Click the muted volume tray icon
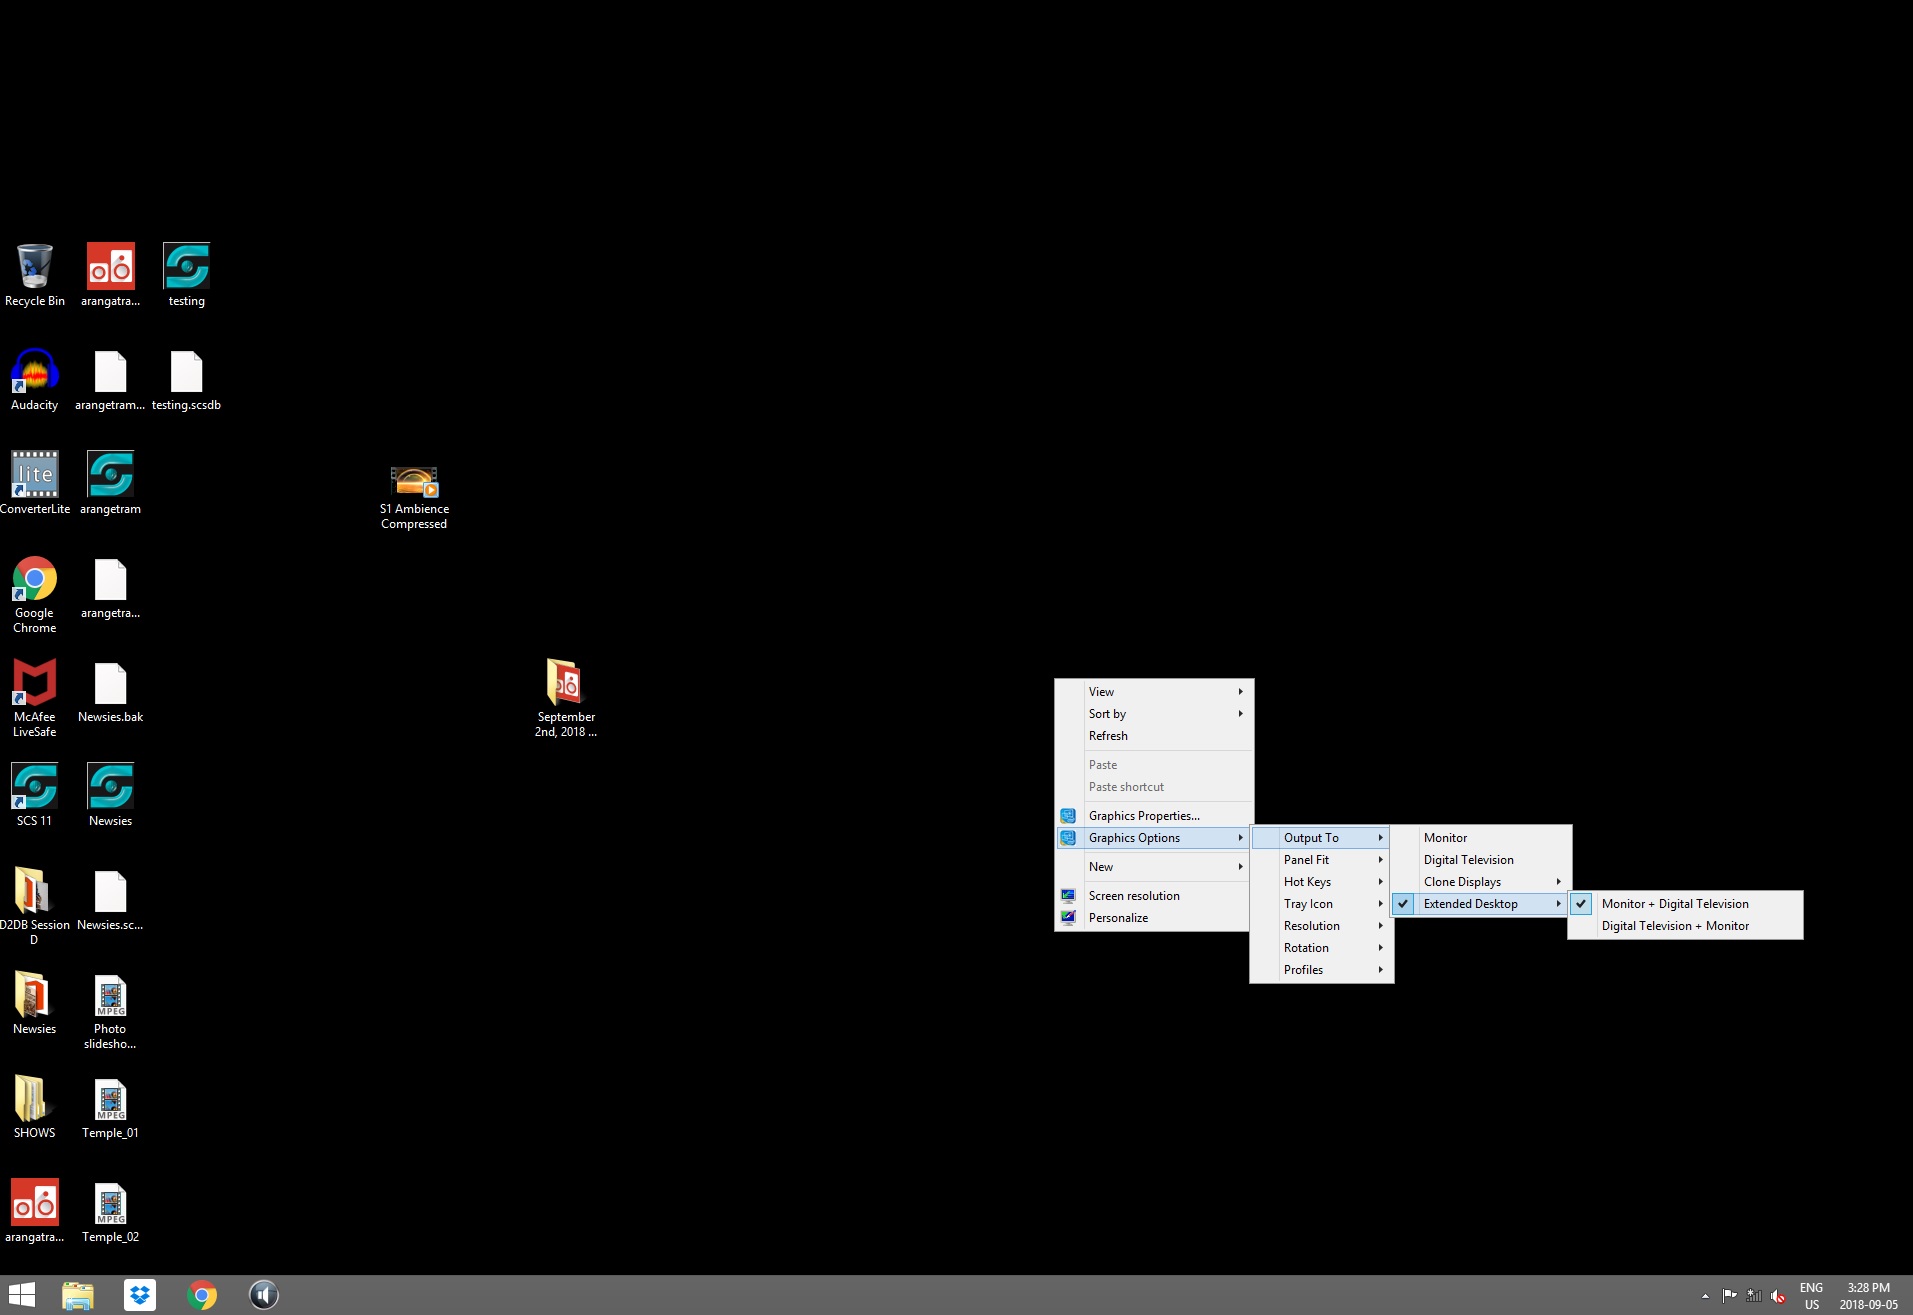Screen dimensions: 1913x1315 (1778, 1296)
